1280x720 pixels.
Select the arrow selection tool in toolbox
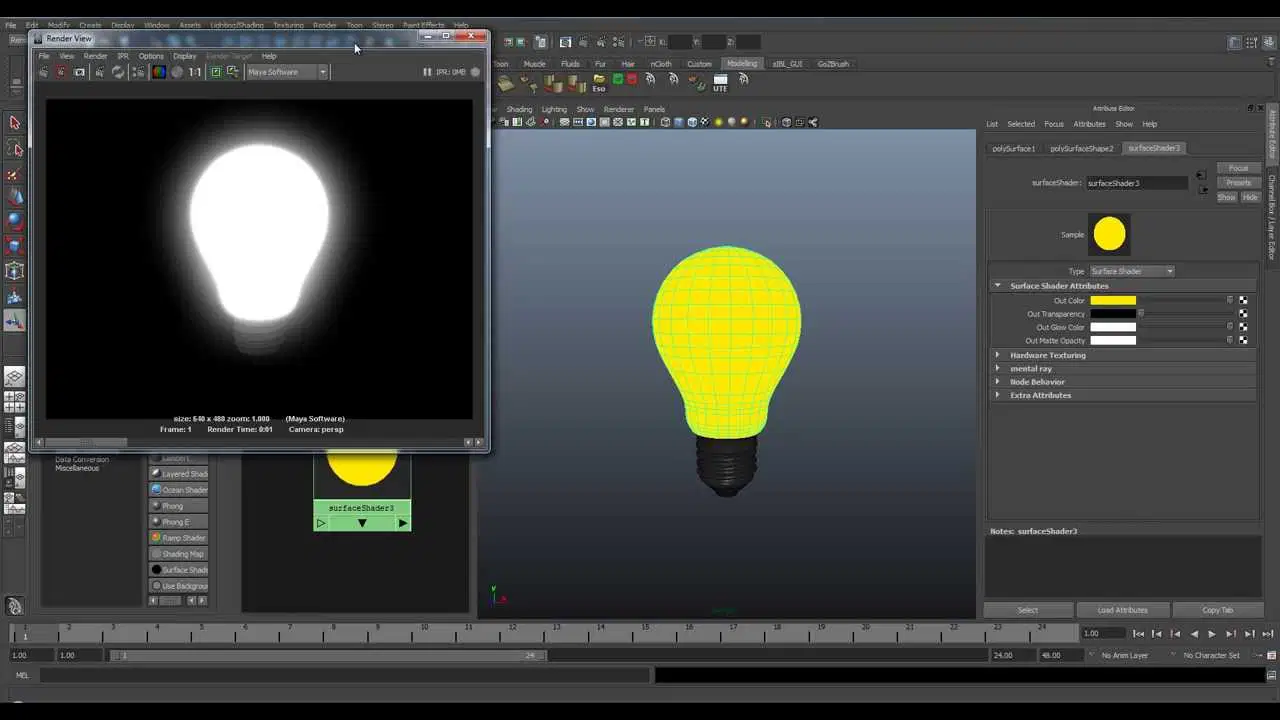click(14, 123)
